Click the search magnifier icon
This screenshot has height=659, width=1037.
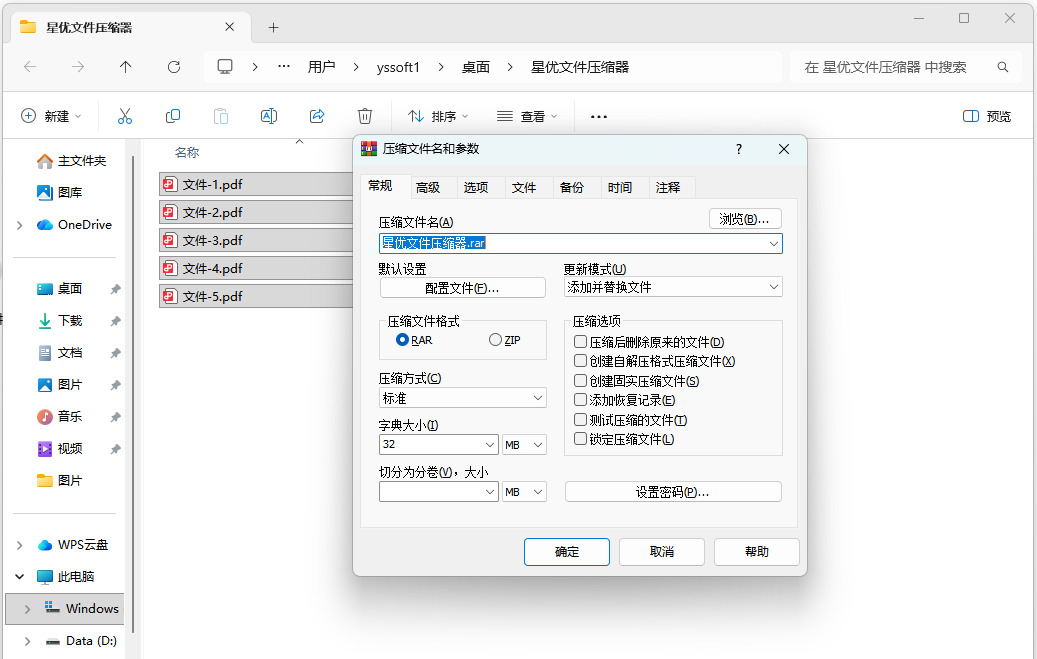pyautogui.click(x=1003, y=67)
